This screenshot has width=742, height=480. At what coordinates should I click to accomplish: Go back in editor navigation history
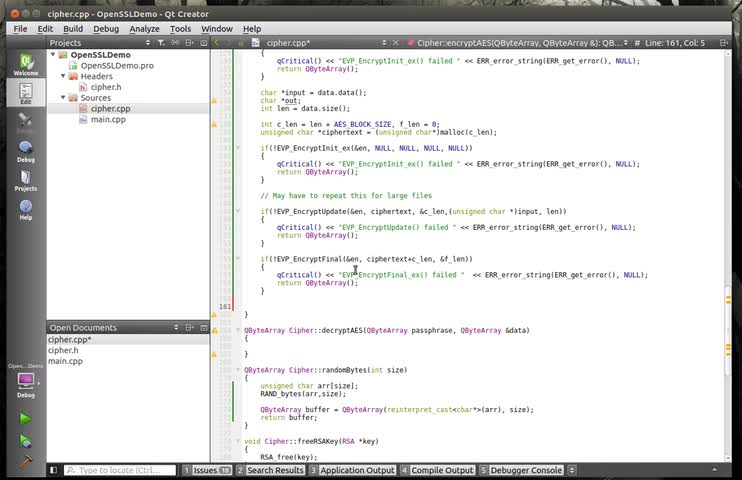click(217, 43)
